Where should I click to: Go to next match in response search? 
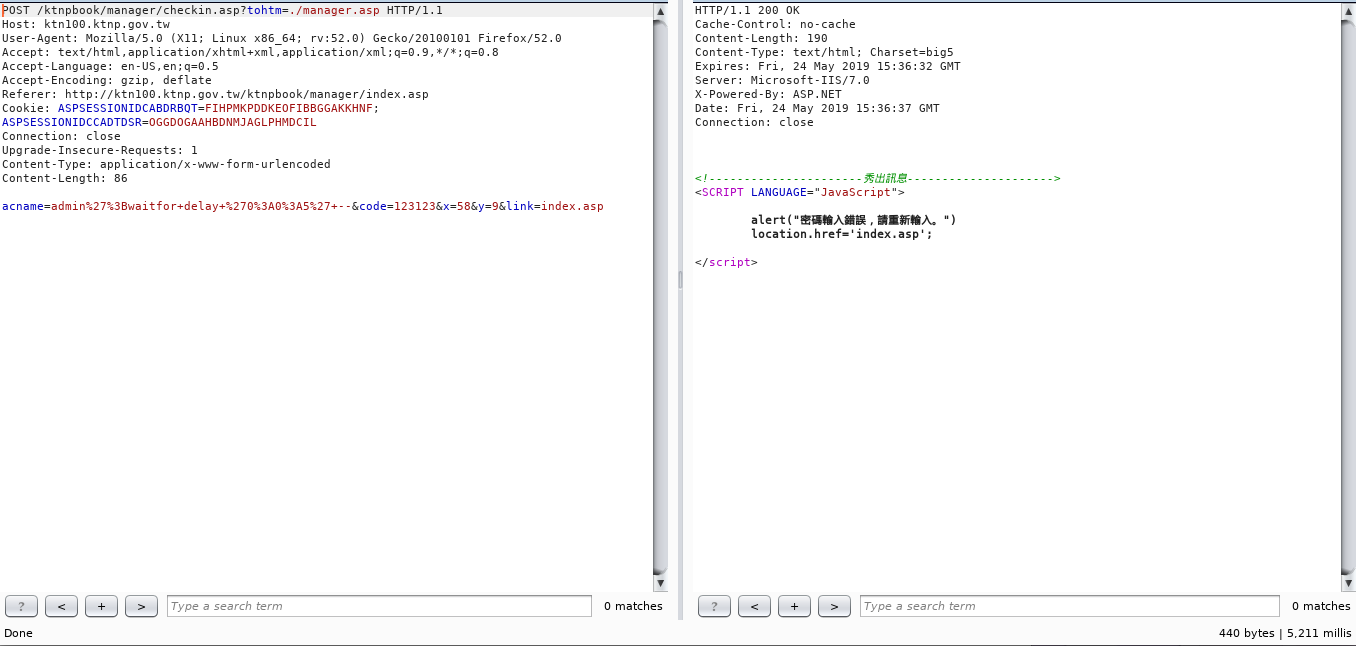pyautogui.click(x=834, y=606)
